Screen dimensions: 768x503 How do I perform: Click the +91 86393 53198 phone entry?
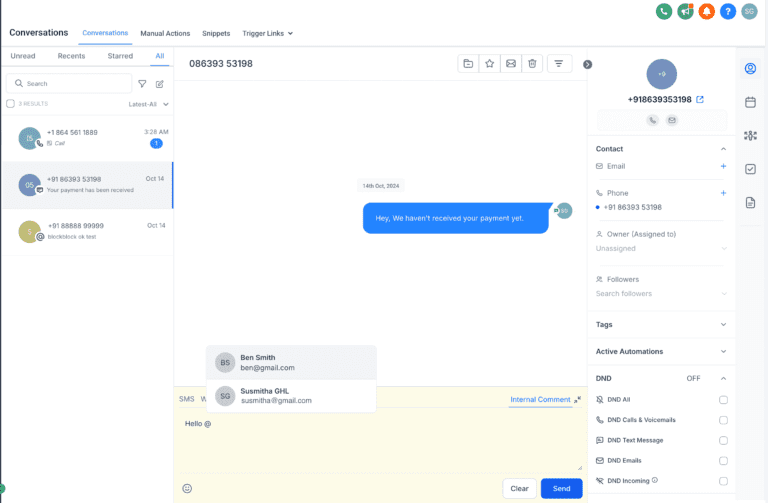(x=632, y=207)
